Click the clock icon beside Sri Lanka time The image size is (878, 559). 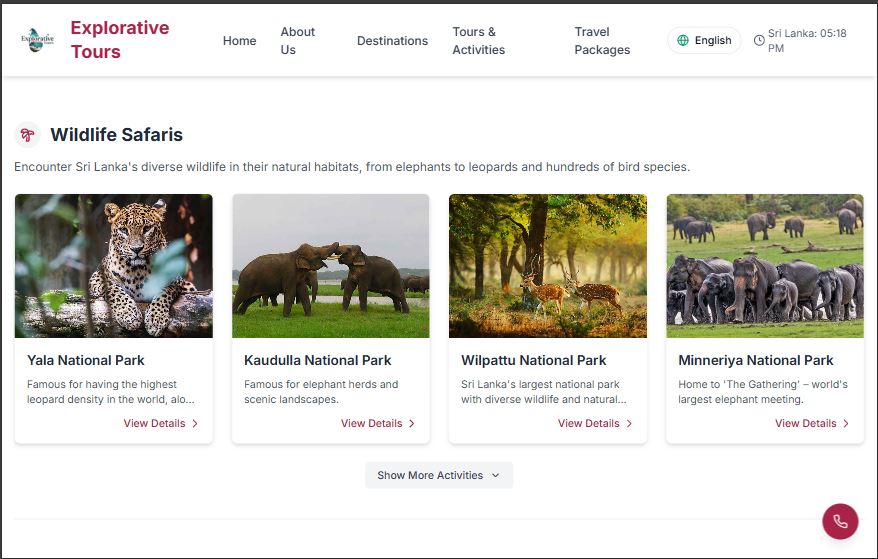tap(759, 40)
